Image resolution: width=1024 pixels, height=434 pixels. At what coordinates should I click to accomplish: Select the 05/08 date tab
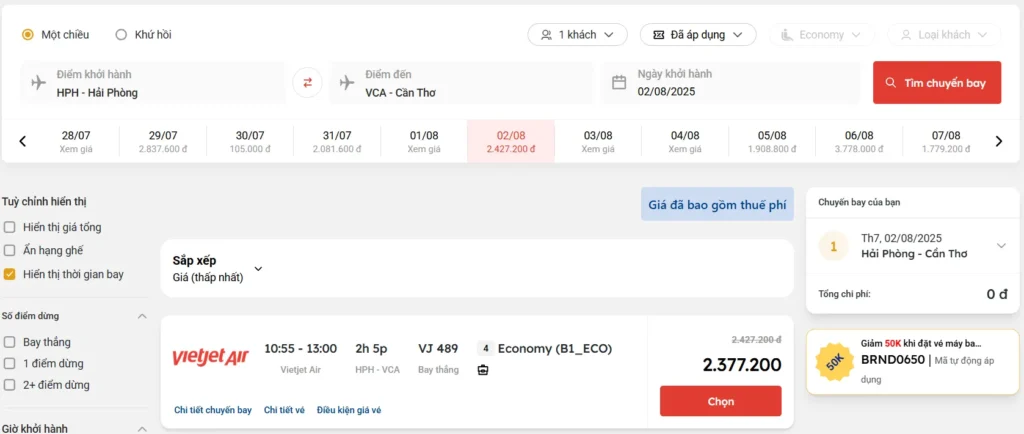click(772, 141)
